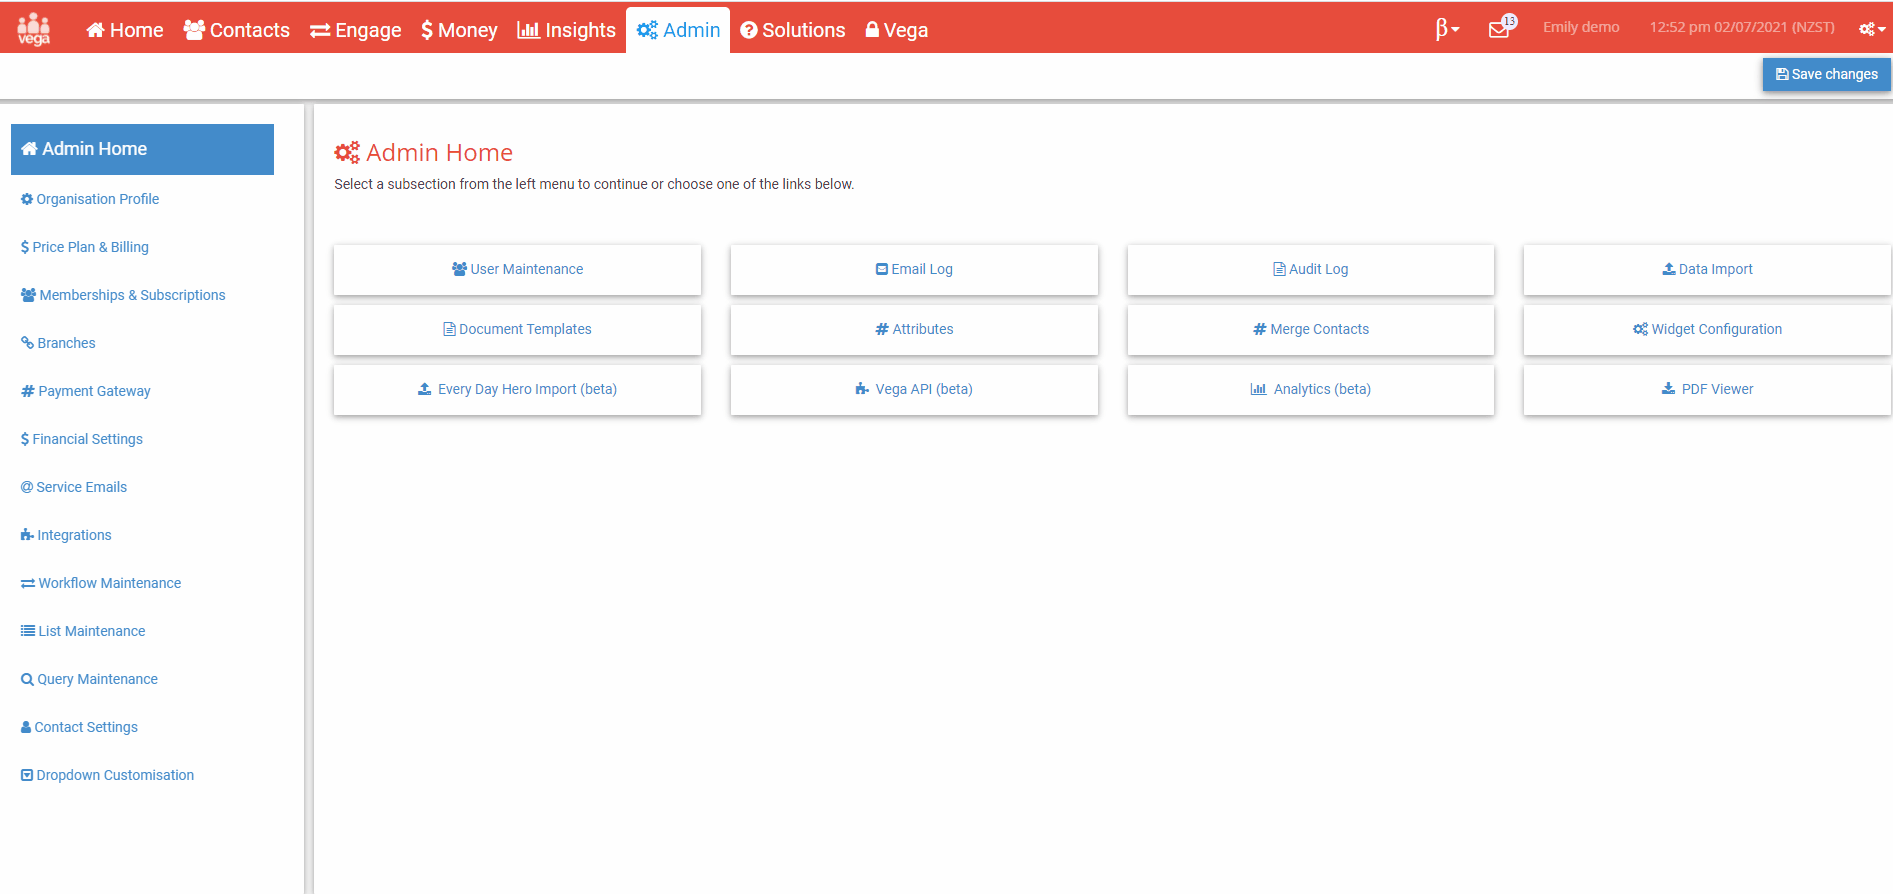Click the PDF Viewer button

1707,389
